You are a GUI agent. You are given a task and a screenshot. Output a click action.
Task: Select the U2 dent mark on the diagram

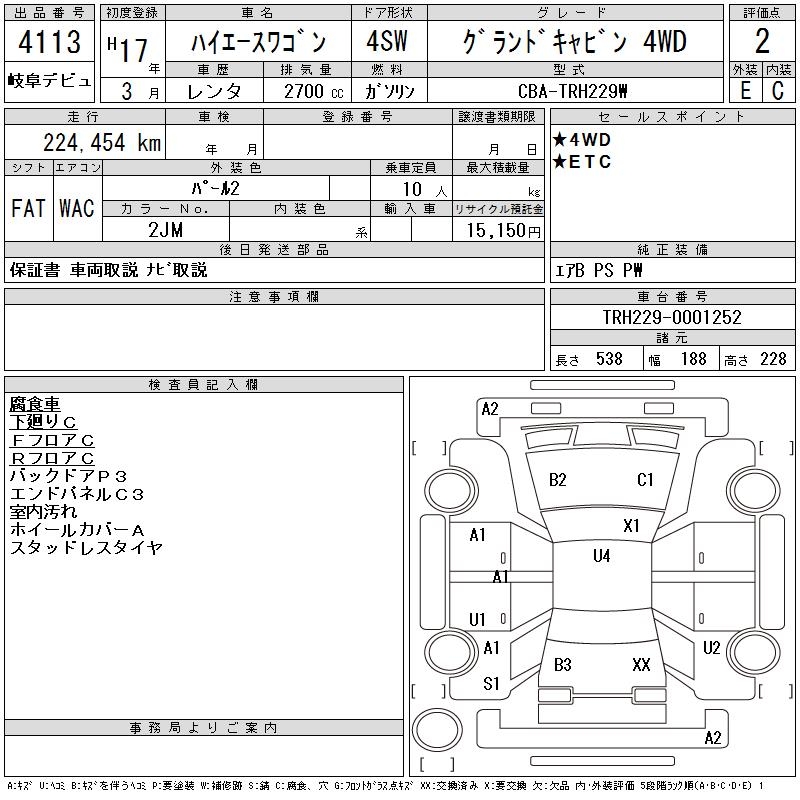click(712, 648)
